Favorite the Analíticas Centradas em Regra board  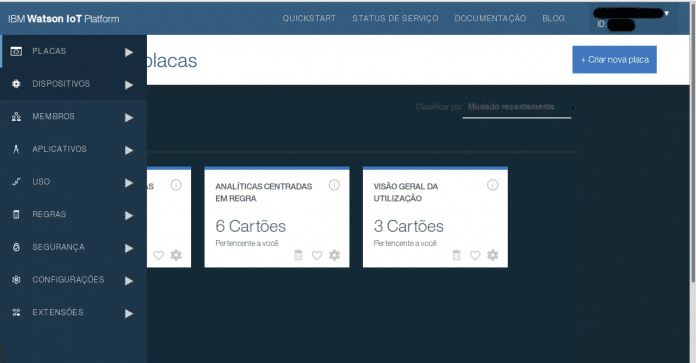point(316,255)
